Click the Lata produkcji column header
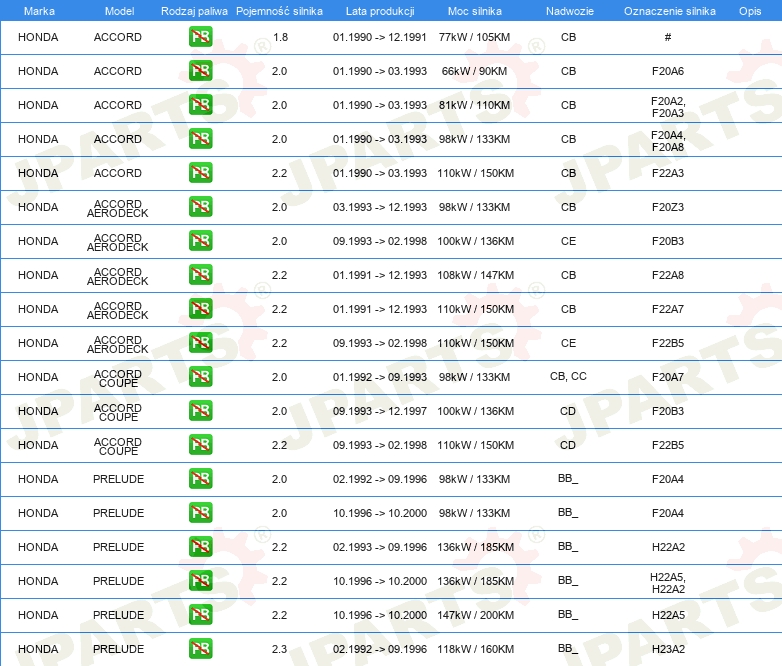This screenshot has width=782, height=666. tap(380, 11)
